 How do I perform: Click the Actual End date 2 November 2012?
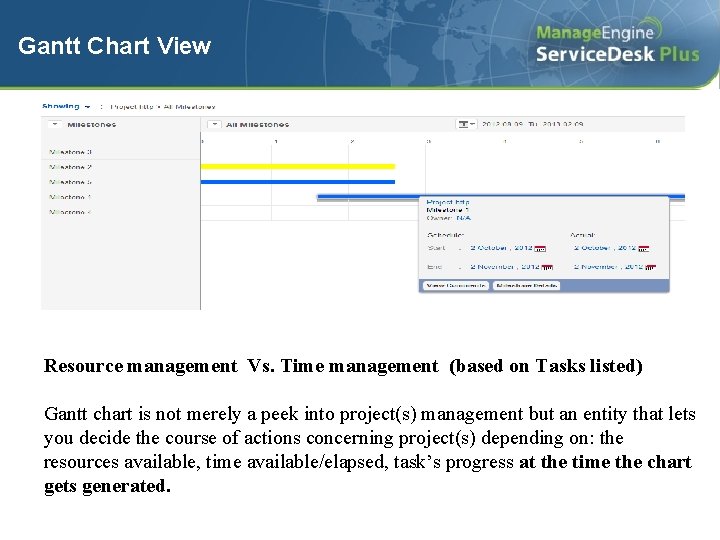[x=608, y=267]
